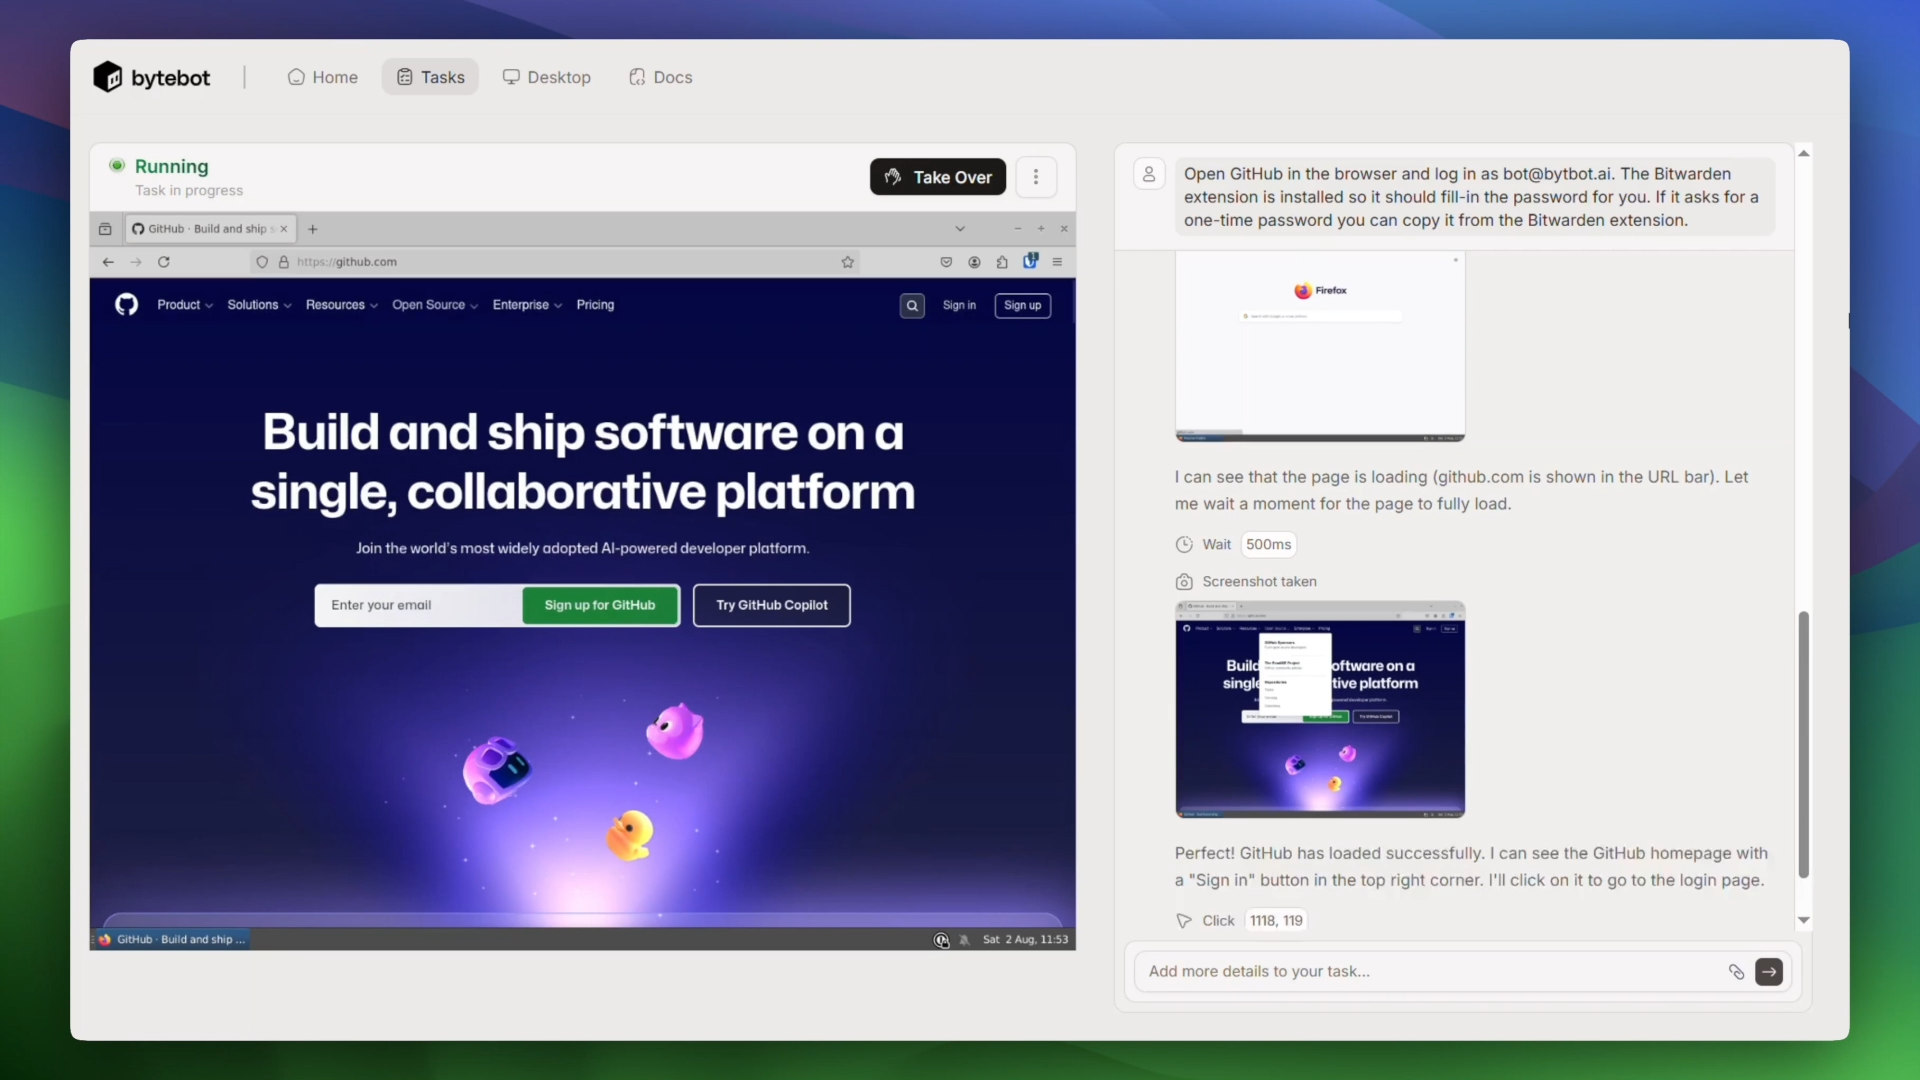1920x1080 pixels.
Task: Expand the Product dropdown on GitHub
Action: pos(185,305)
